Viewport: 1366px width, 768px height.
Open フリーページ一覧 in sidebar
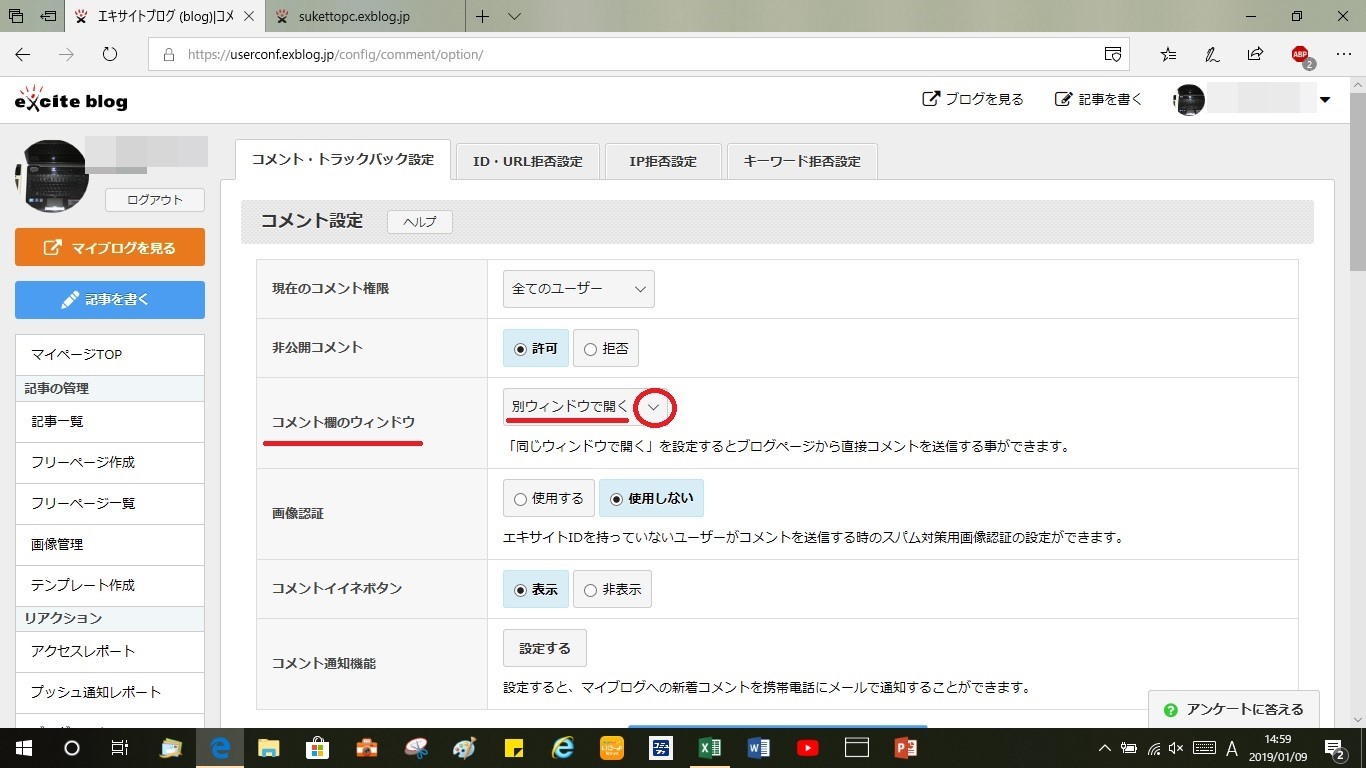pos(110,504)
